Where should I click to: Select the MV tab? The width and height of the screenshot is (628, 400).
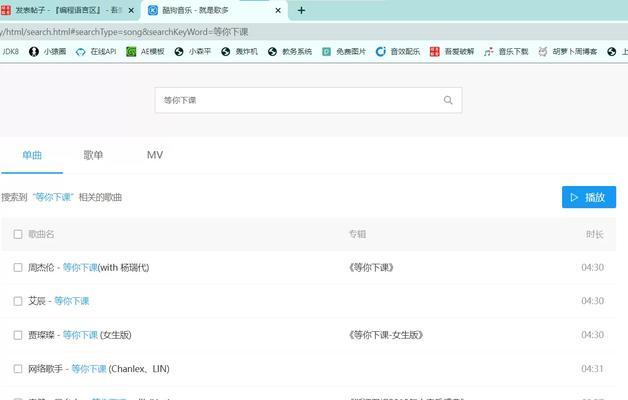155,155
